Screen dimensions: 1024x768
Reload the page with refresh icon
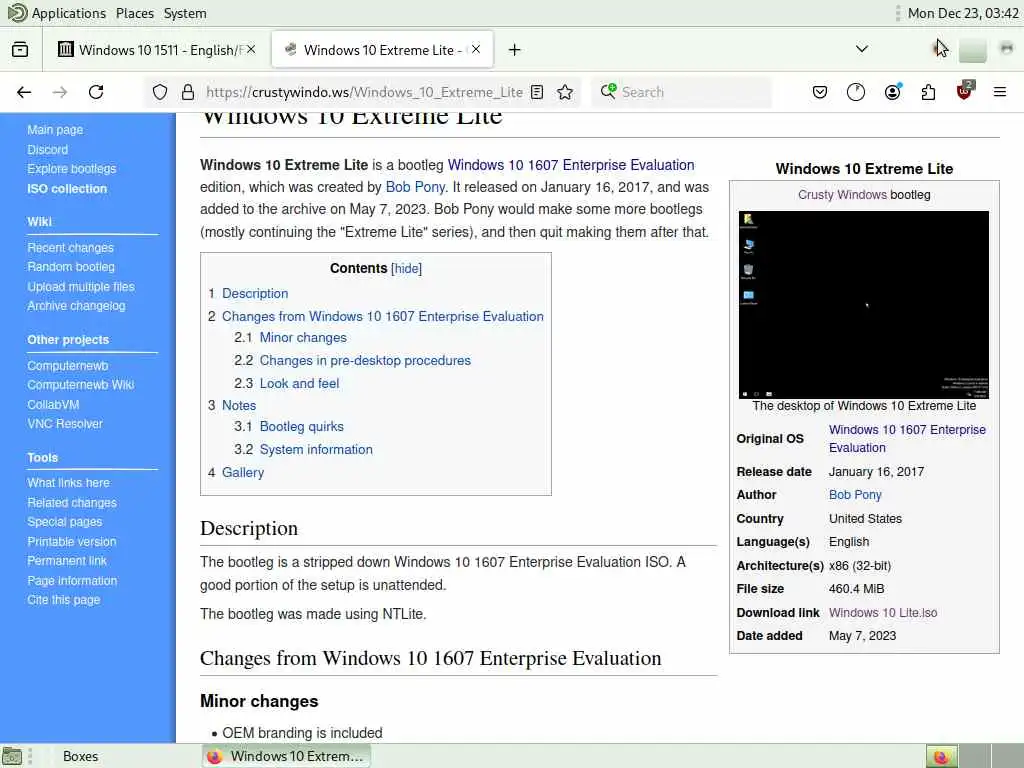tap(96, 92)
